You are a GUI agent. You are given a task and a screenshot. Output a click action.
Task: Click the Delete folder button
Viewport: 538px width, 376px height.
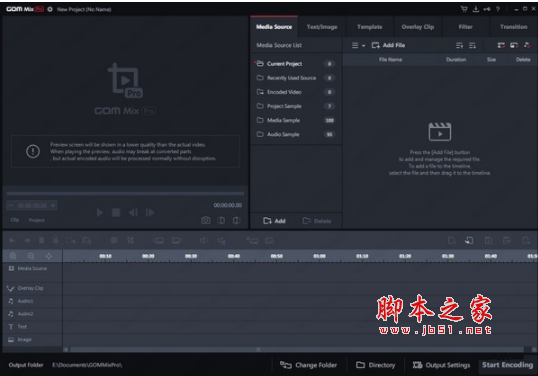tap(317, 221)
